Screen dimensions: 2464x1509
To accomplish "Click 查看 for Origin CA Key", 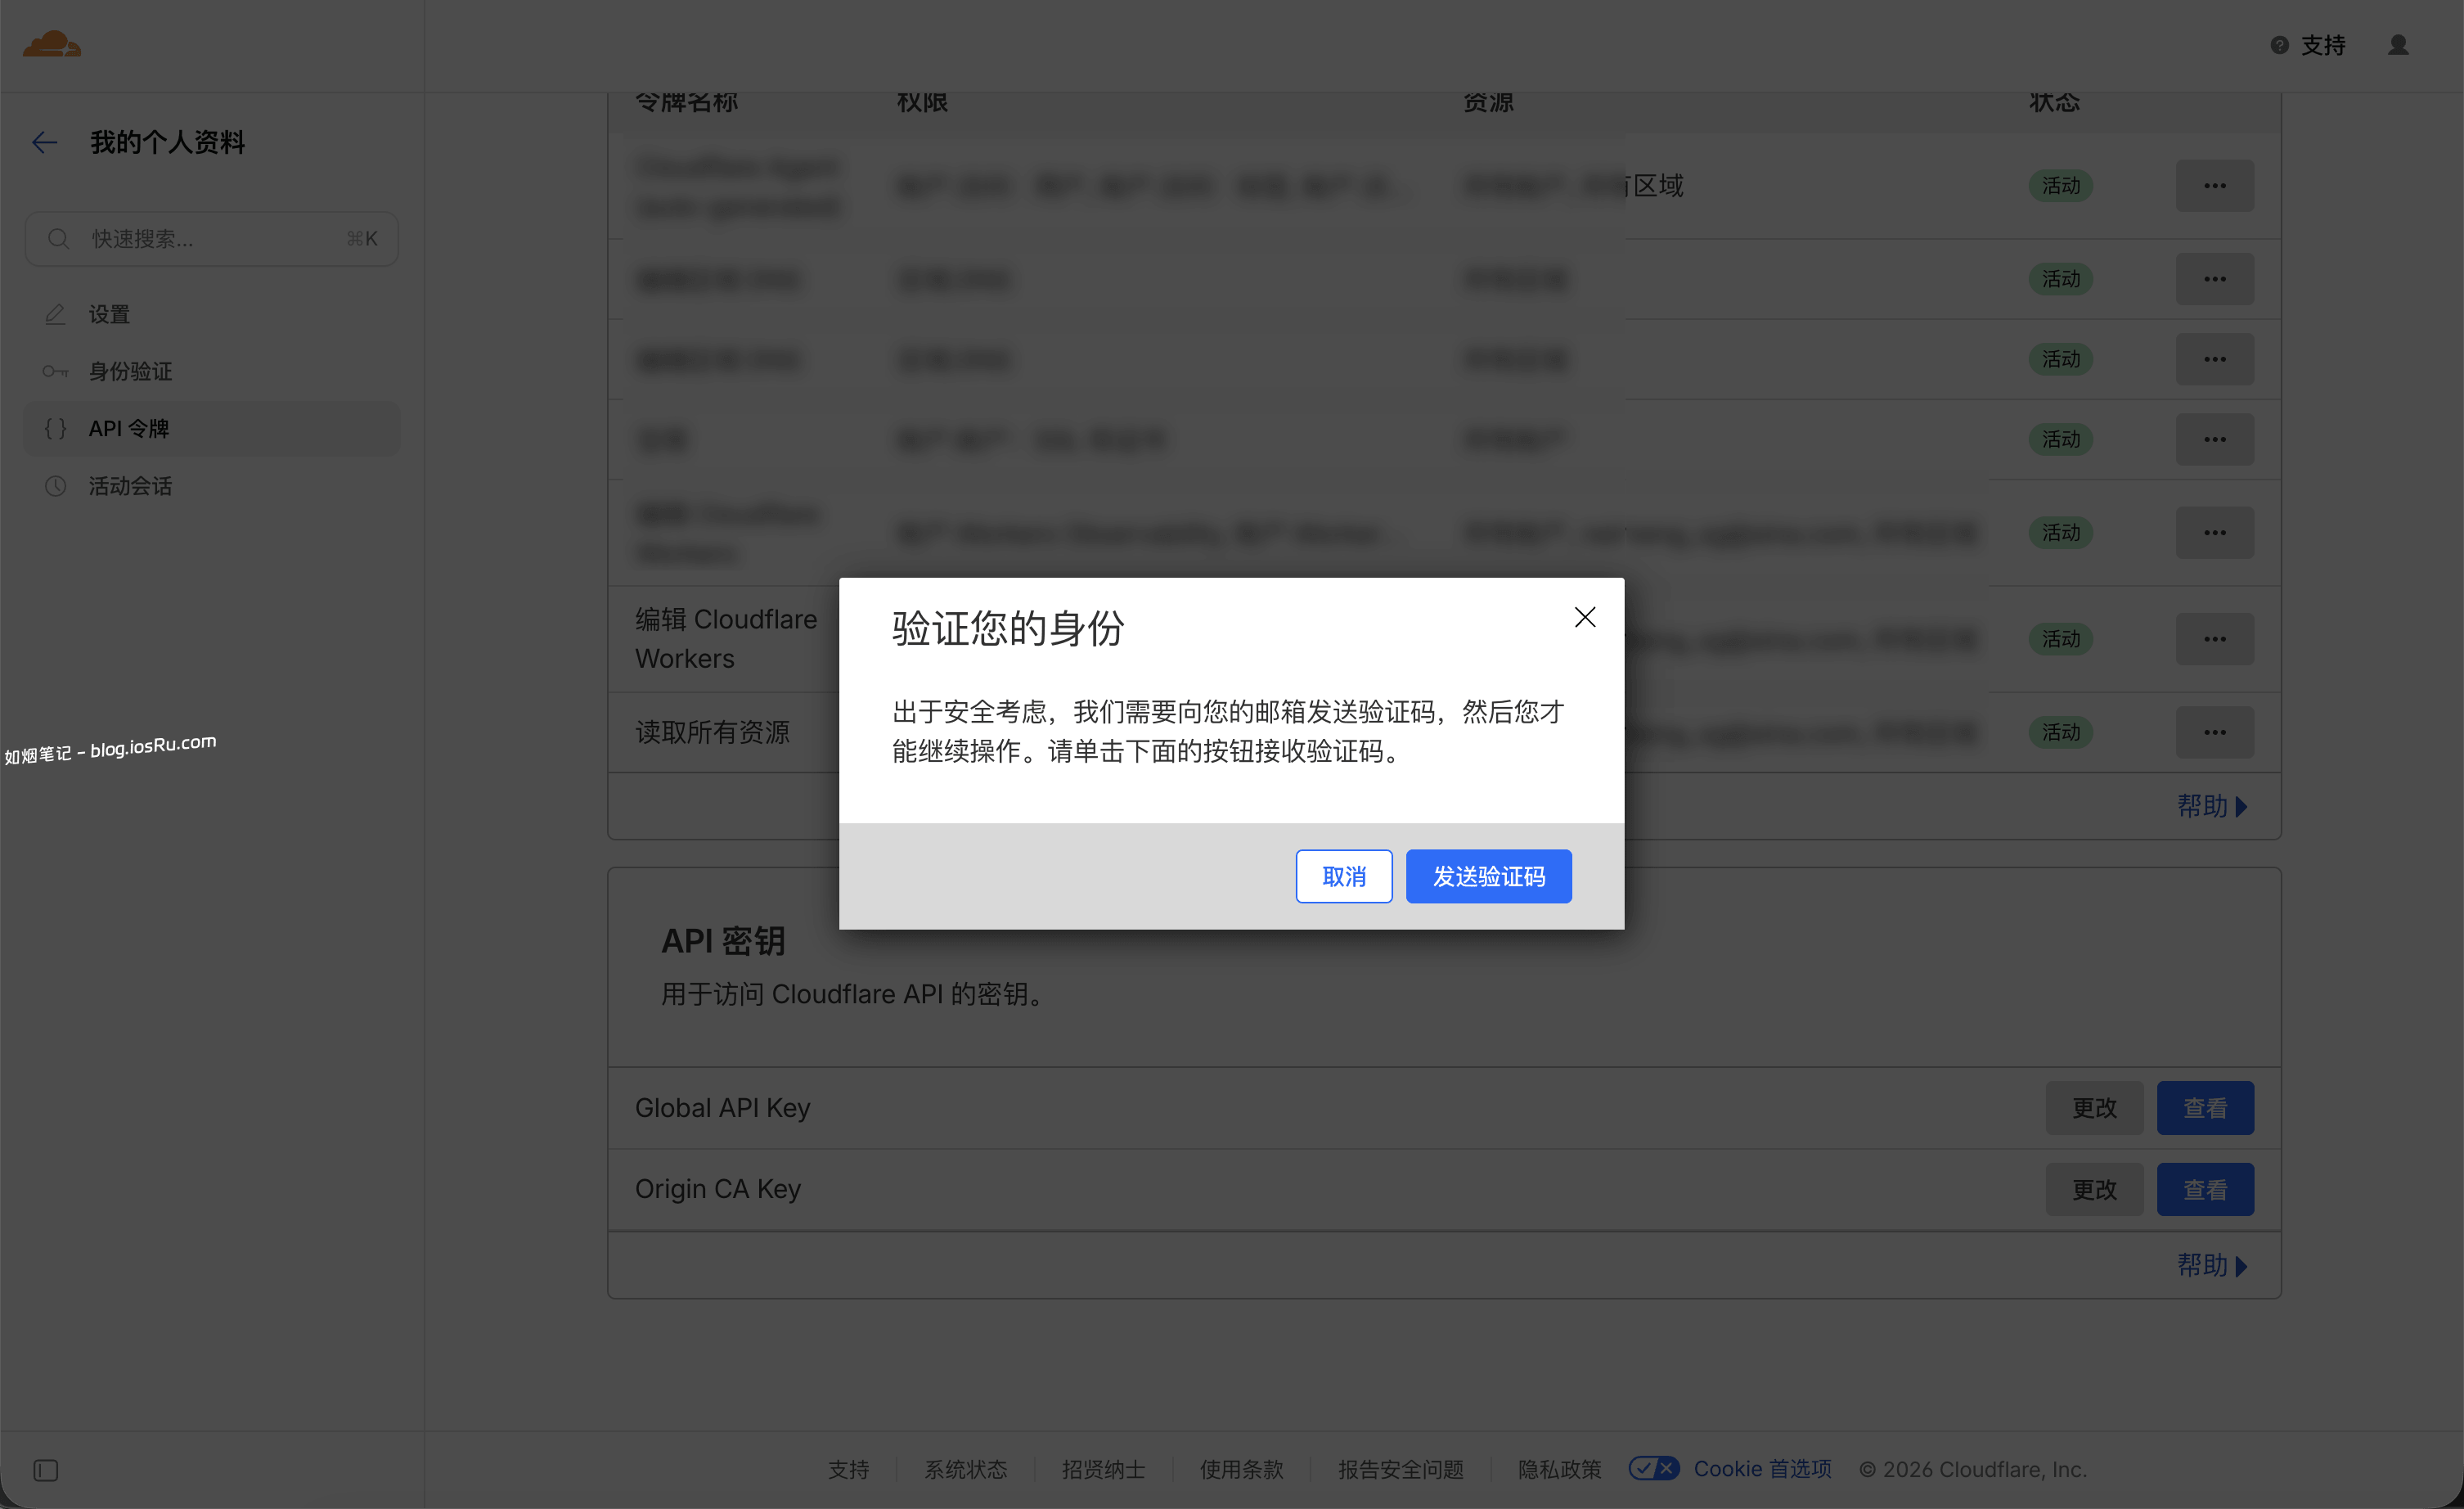I will (2205, 1190).
